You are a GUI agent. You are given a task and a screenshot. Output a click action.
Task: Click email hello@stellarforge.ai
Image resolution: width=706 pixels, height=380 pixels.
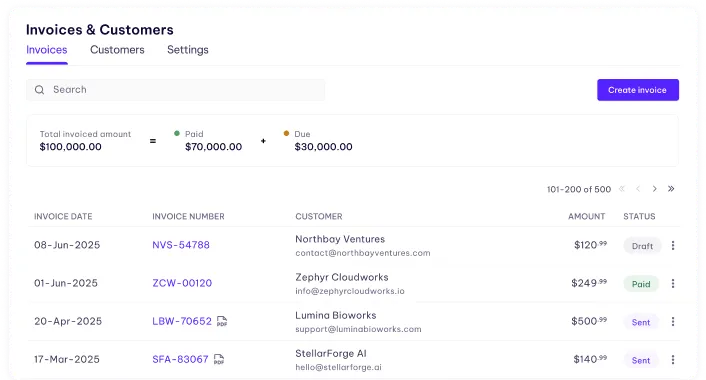click(338, 367)
